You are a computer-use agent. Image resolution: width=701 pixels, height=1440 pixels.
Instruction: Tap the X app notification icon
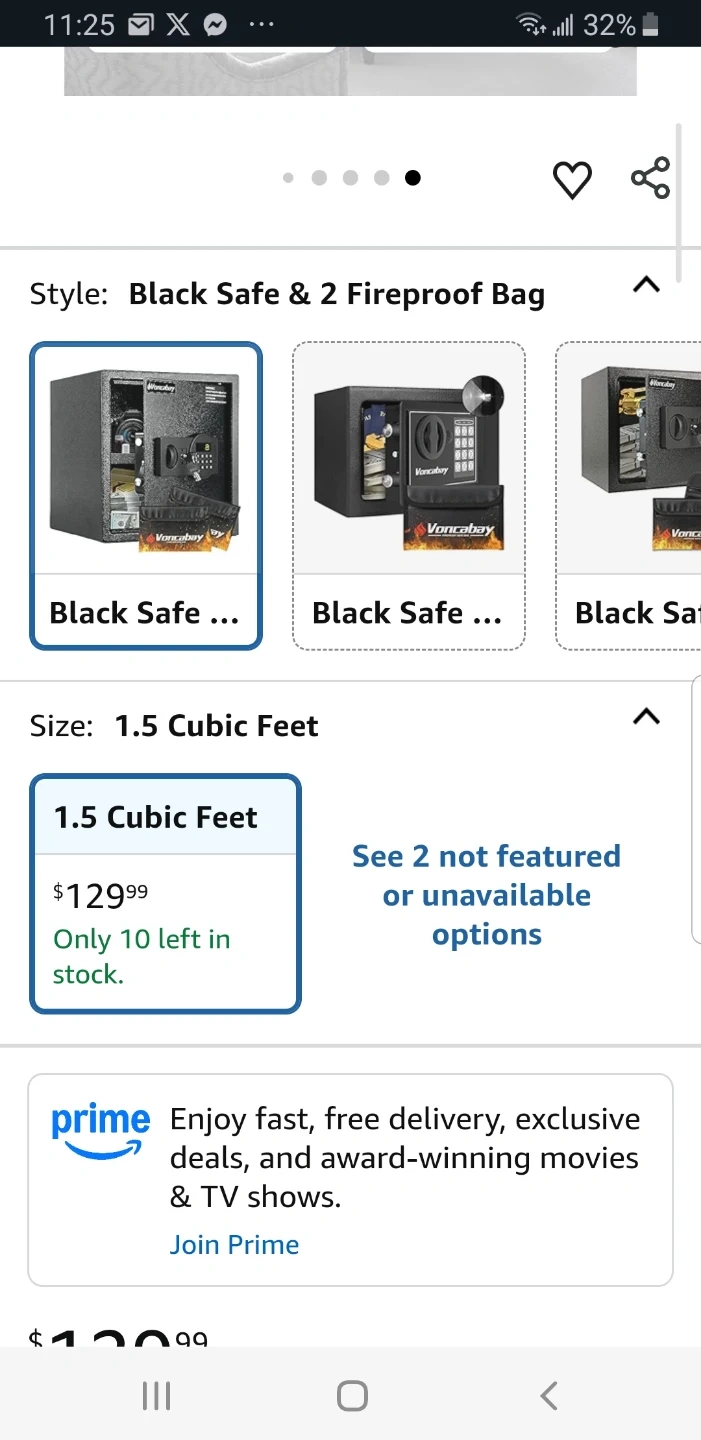(x=178, y=25)
